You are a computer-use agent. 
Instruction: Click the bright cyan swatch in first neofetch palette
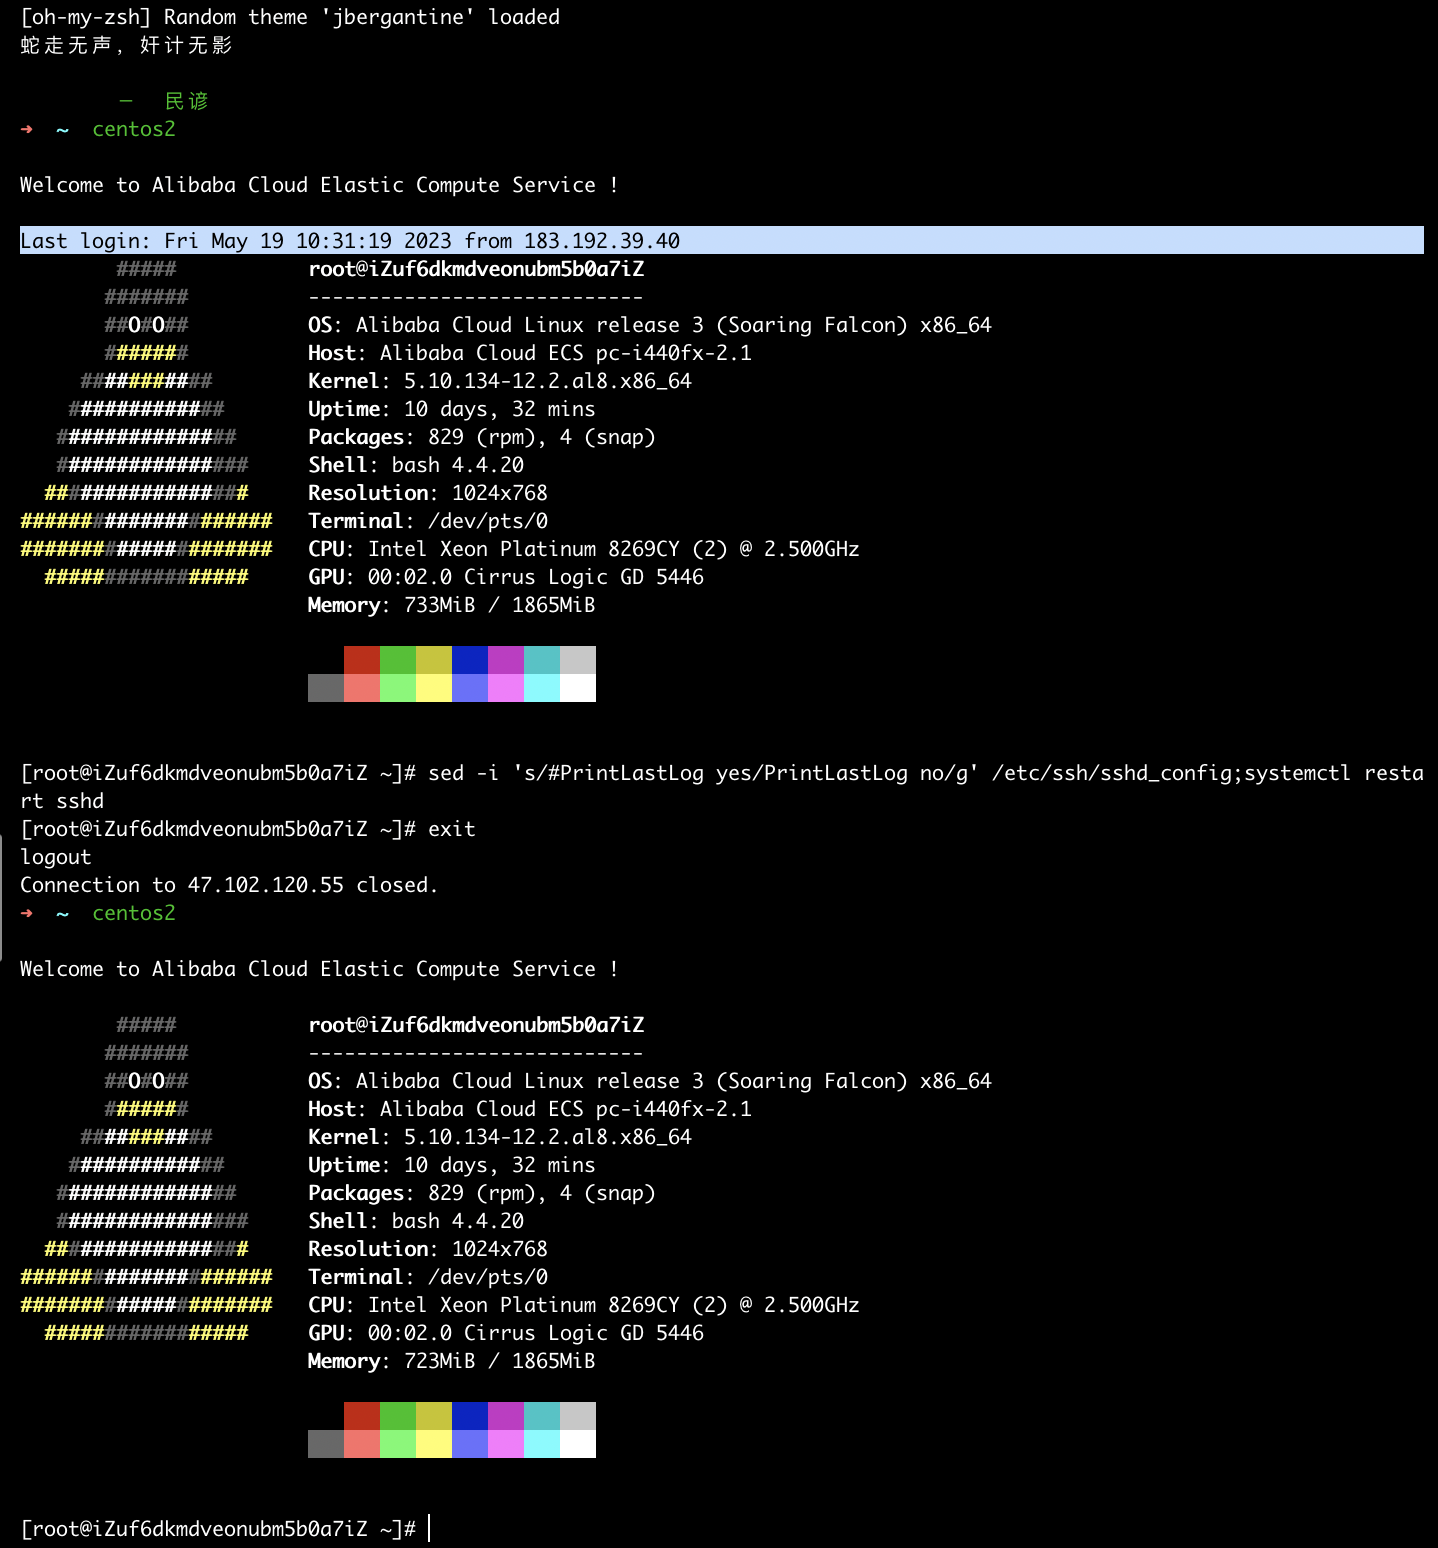541,688
